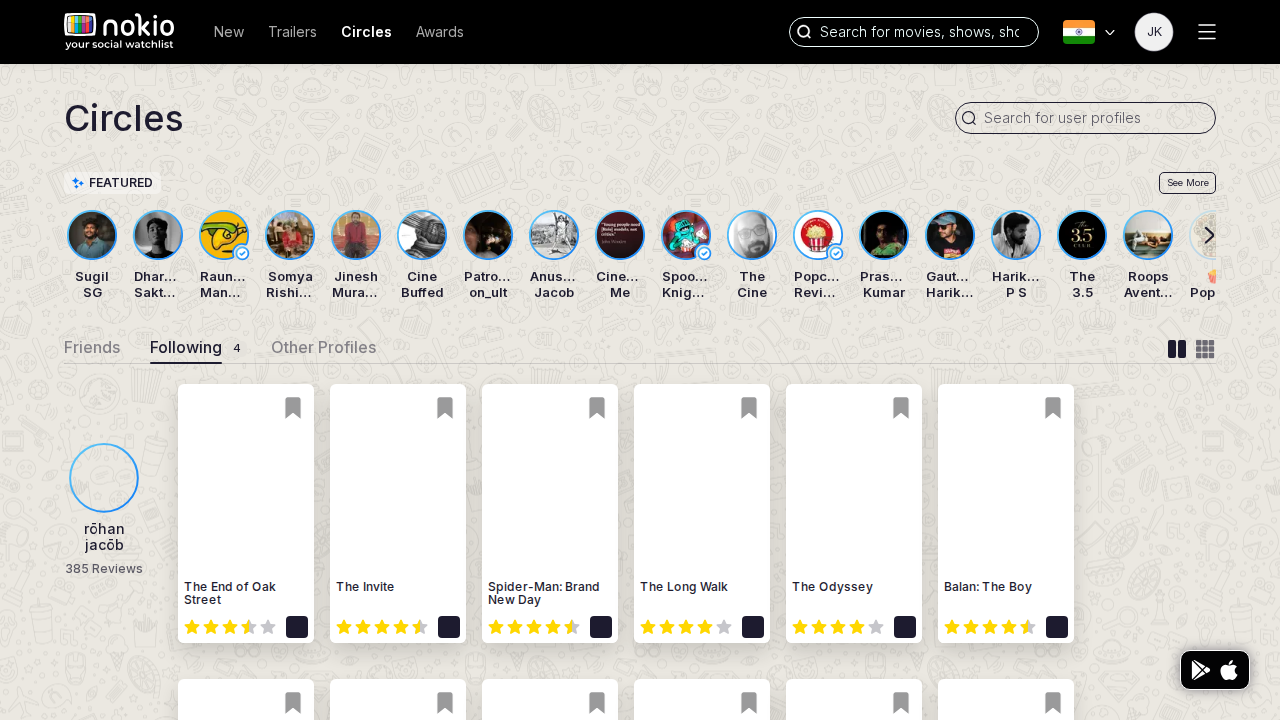Open Spider-Man: Brand New Day title
The height and width of the screenshot is (720, 1280).
click(x=543, y=593)
